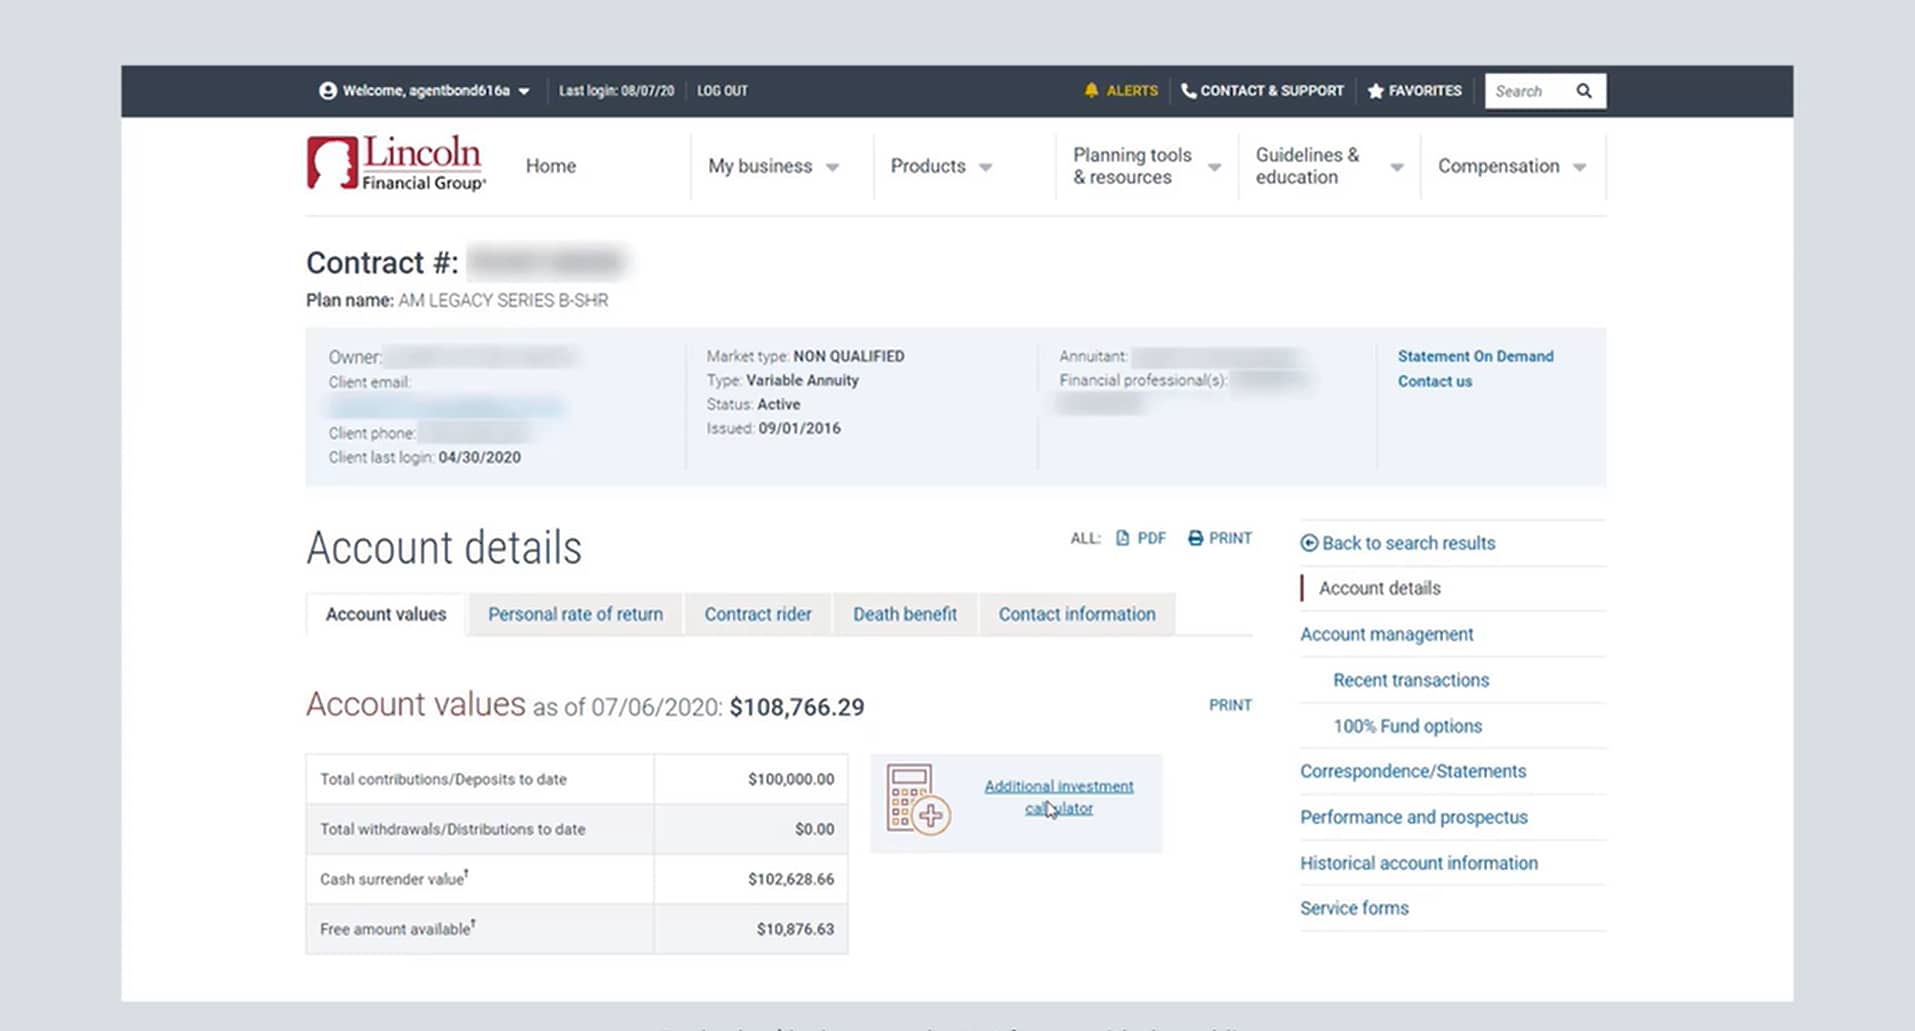1915x1031 pixels.
Task: Select the Account values tab
Action: [386, 614]
